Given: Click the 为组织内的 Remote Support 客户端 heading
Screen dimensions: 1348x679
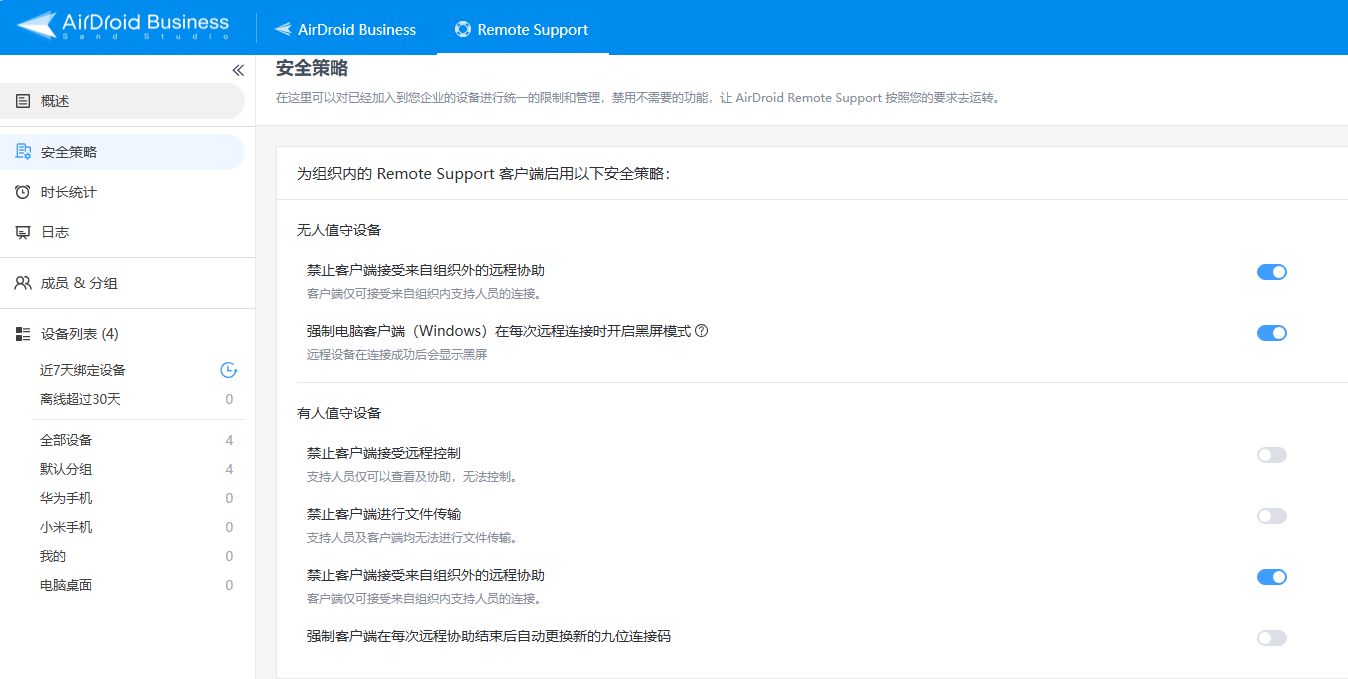Looking at the screenshot, I should point(483,174).
